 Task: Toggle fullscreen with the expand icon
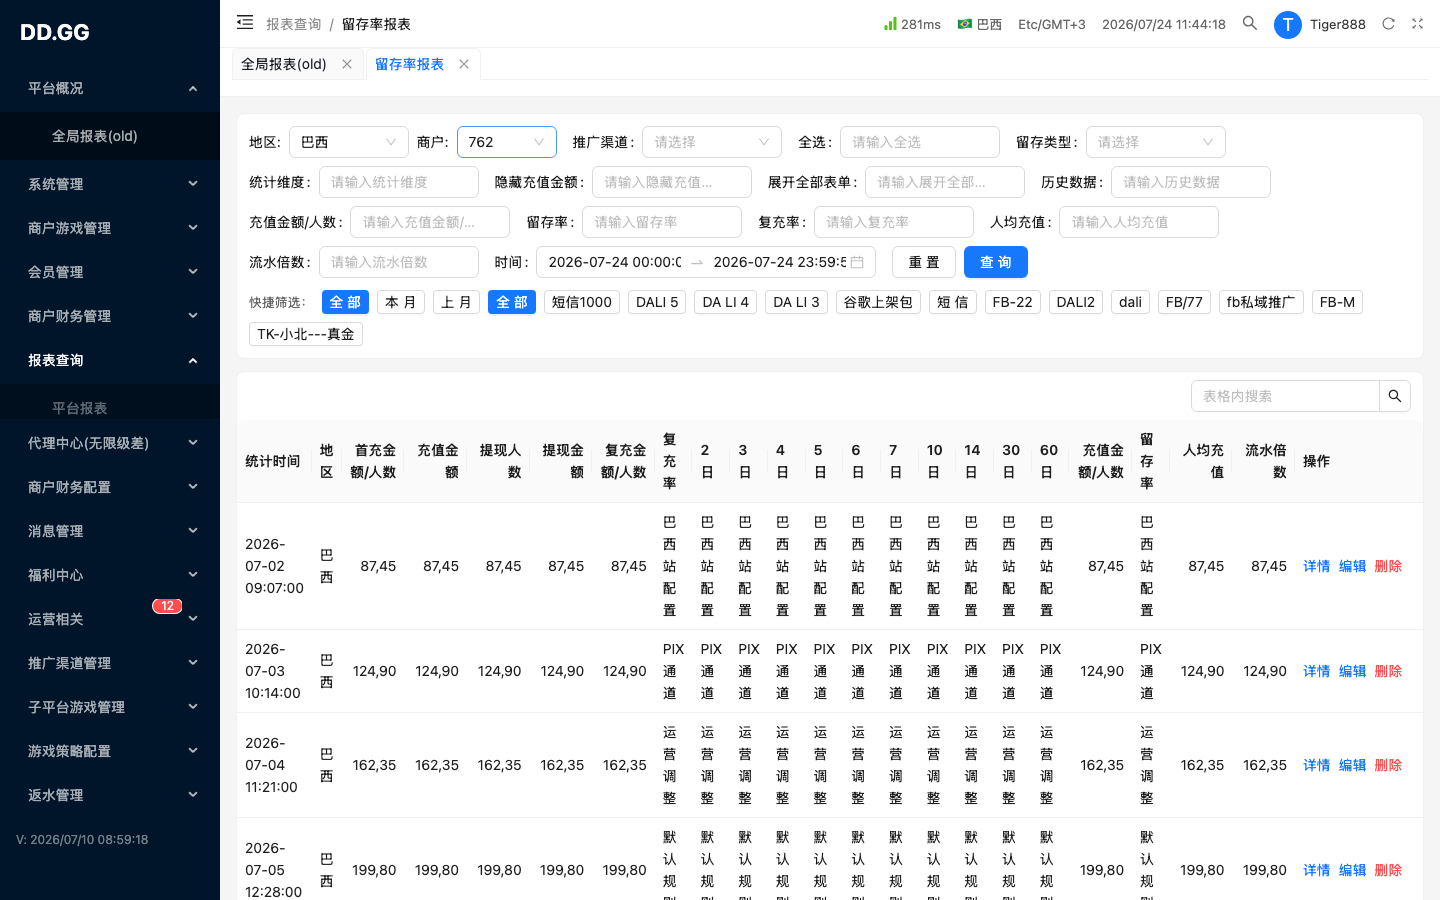tap(1417, 24)
